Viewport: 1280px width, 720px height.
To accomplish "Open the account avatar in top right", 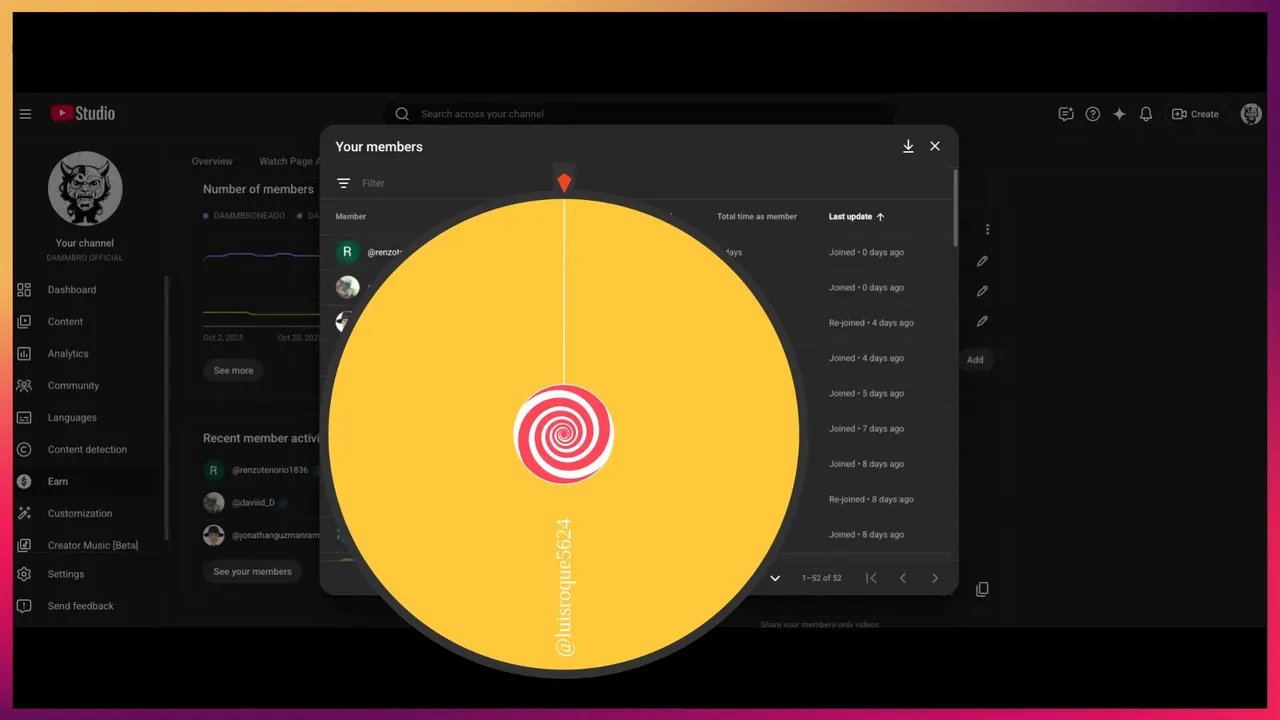I will click(1251, 114).
